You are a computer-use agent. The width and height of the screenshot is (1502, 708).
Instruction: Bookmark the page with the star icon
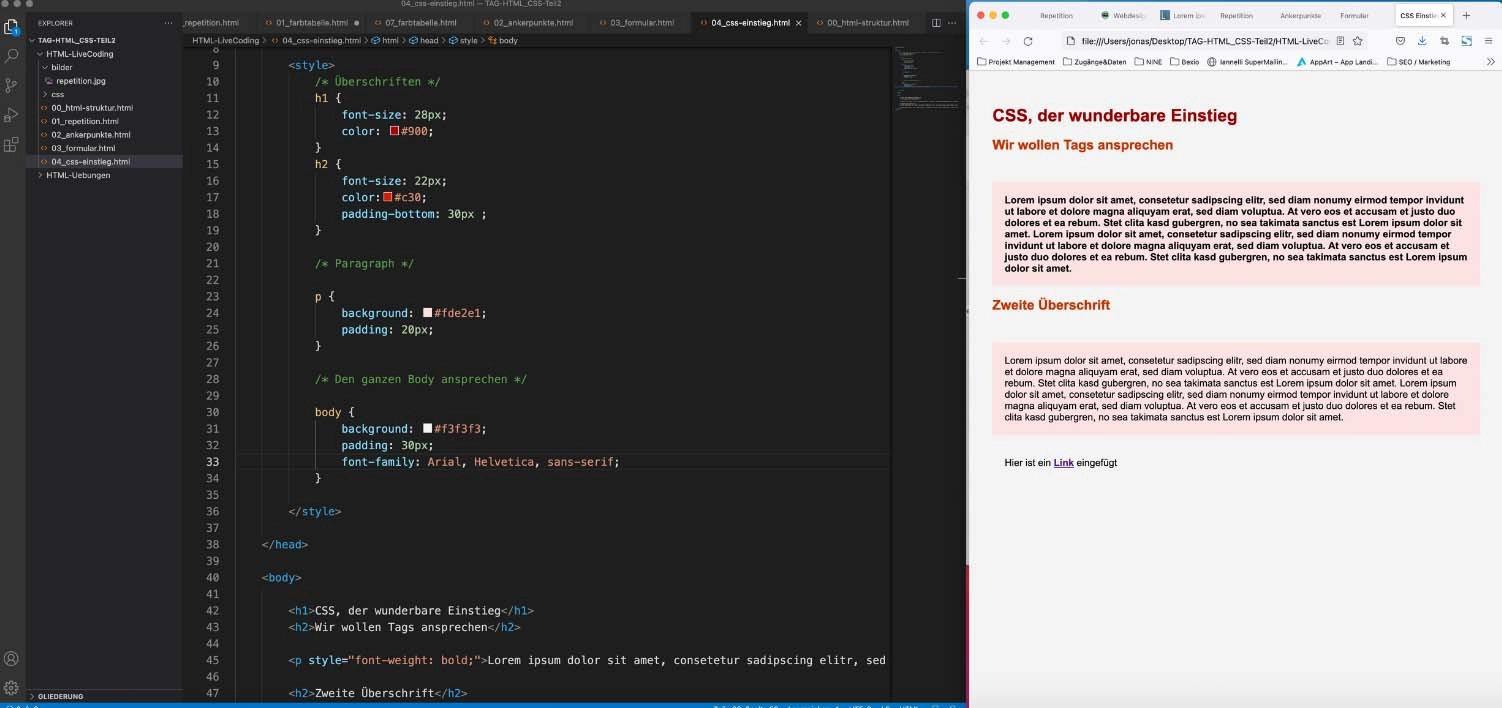pyautogui.click(x=1358, y=41)
